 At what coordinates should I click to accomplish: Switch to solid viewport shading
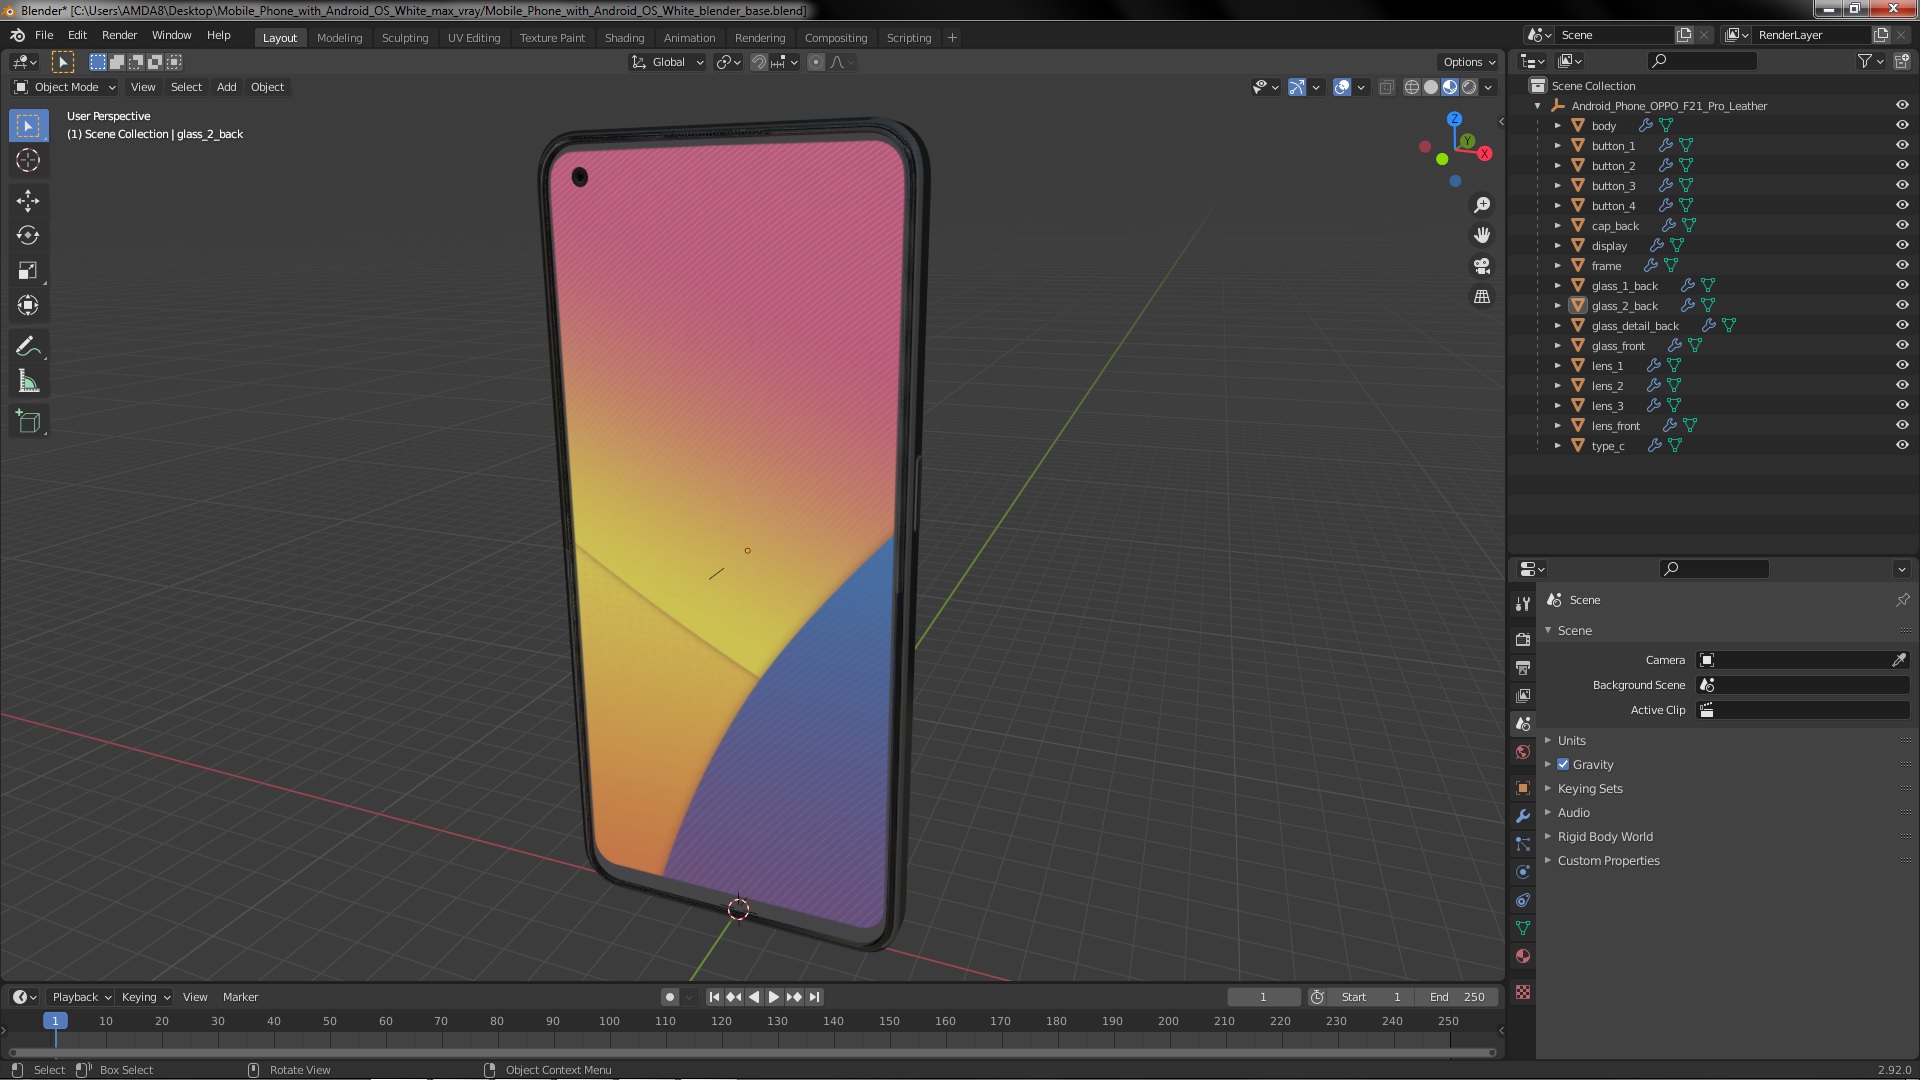pyautogui.click(x=1431, y=87)
